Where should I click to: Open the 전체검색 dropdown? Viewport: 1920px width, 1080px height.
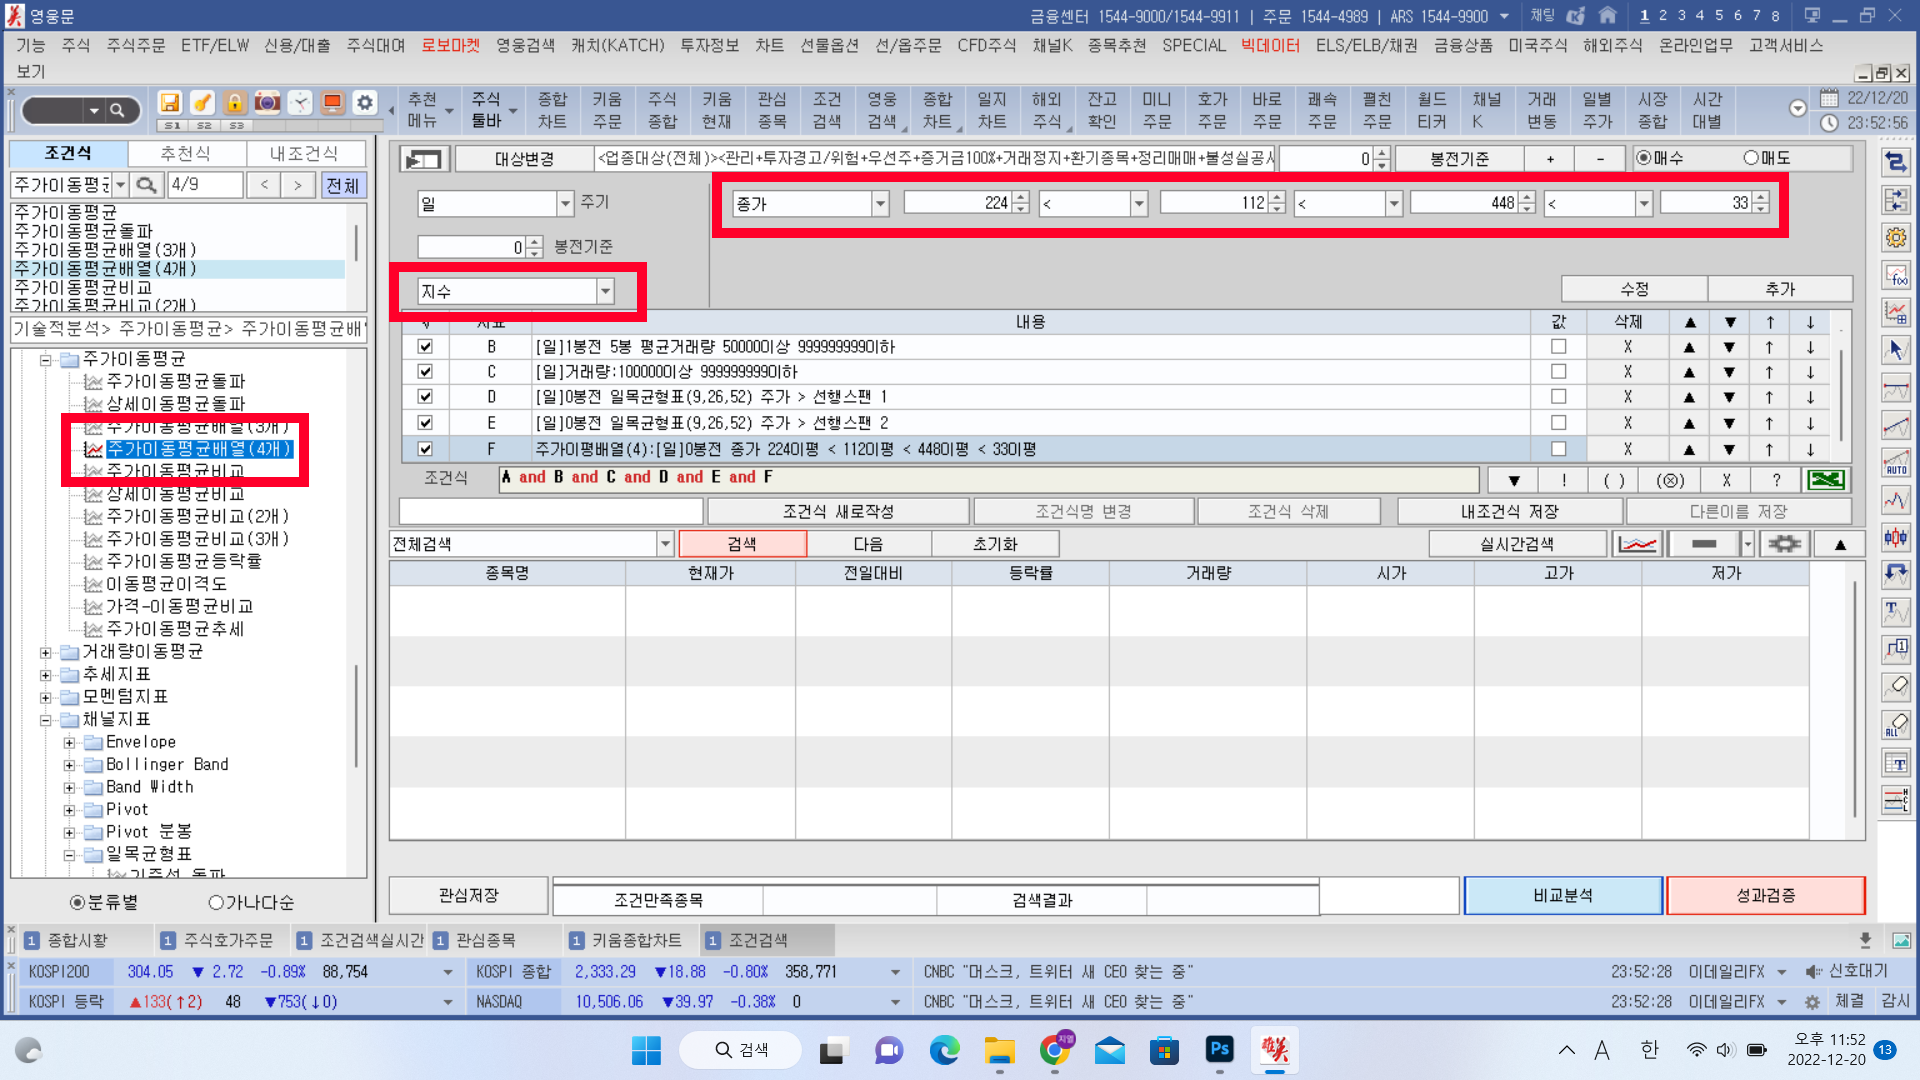[665, 544]
